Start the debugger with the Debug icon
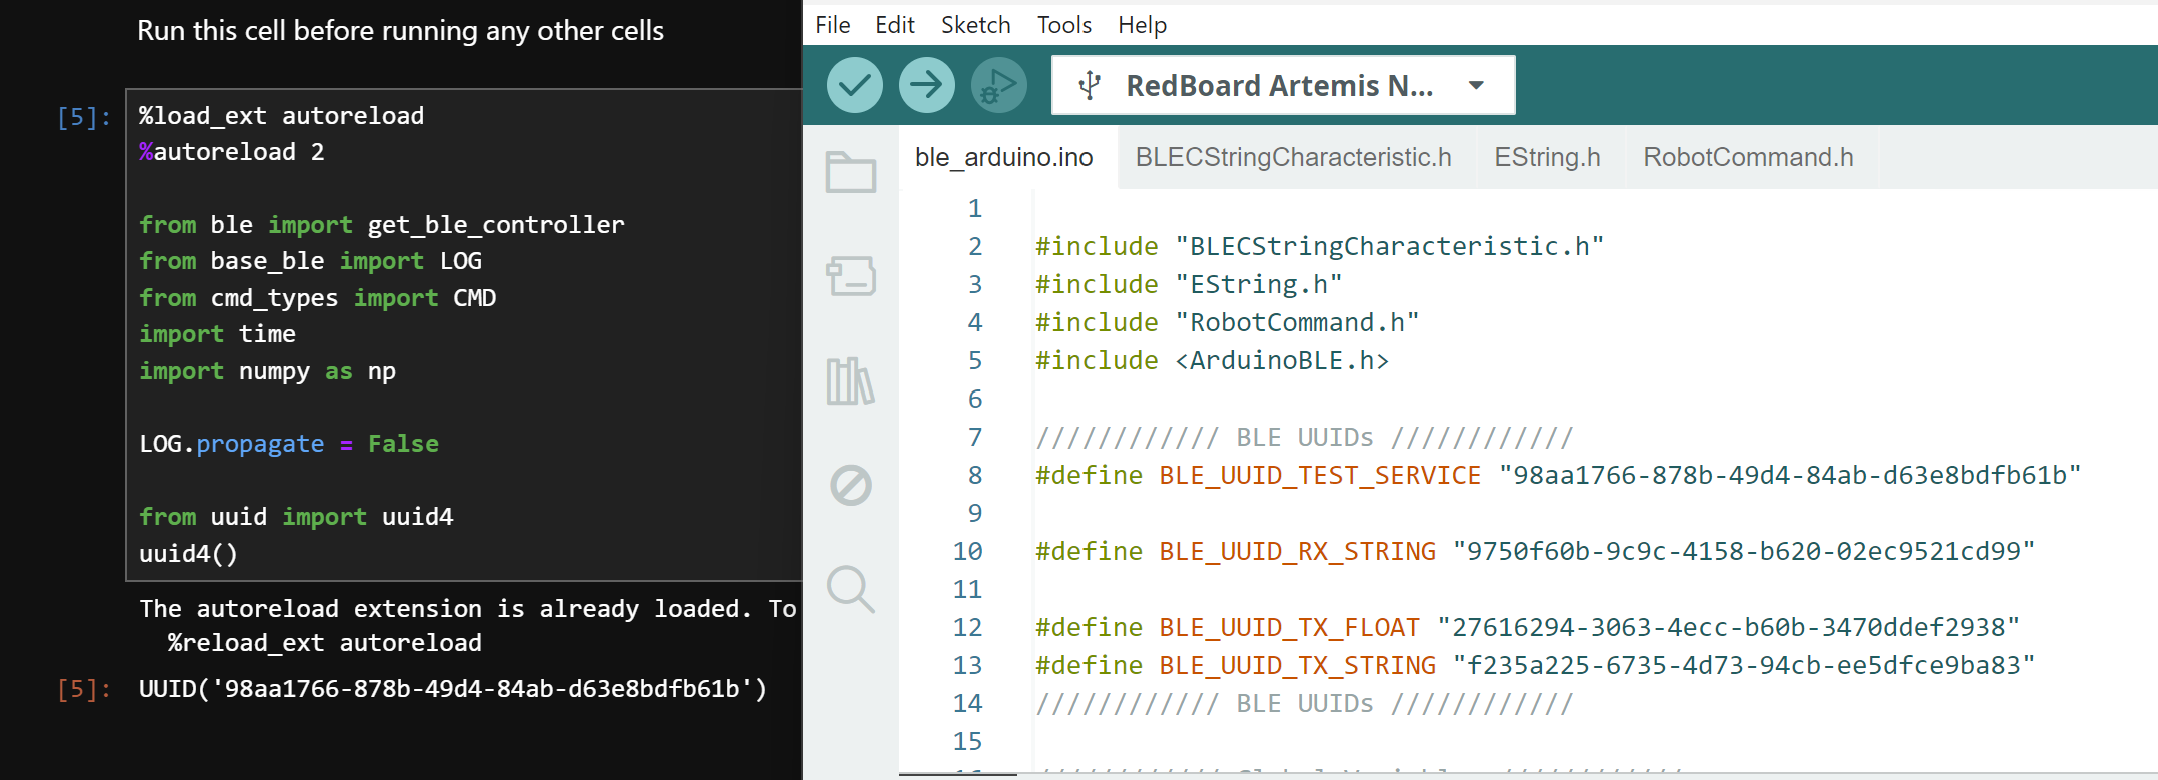The width and height of the screenshot is (2158, 780). 998,85
